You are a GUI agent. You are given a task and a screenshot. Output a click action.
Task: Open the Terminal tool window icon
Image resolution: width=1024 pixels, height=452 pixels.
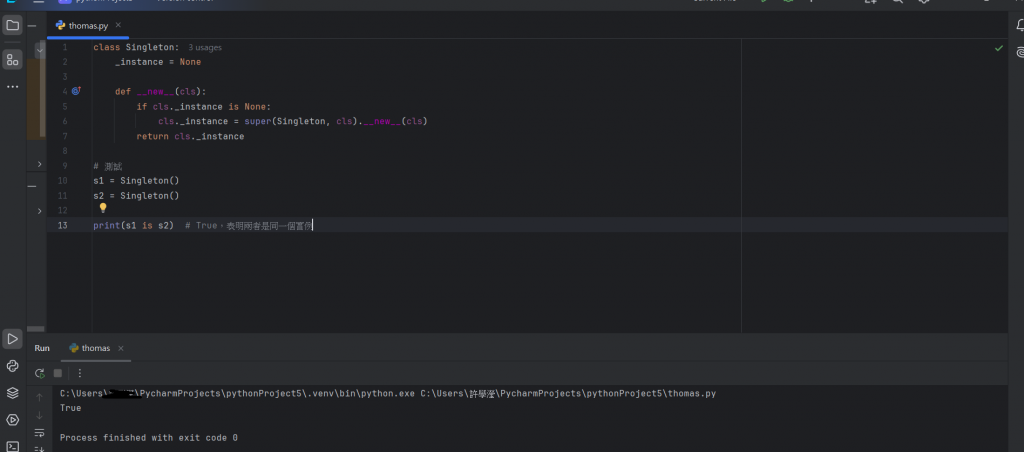point(12,446)
